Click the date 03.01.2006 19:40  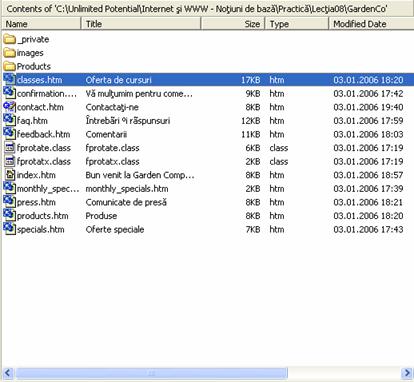tap(368, 107)
